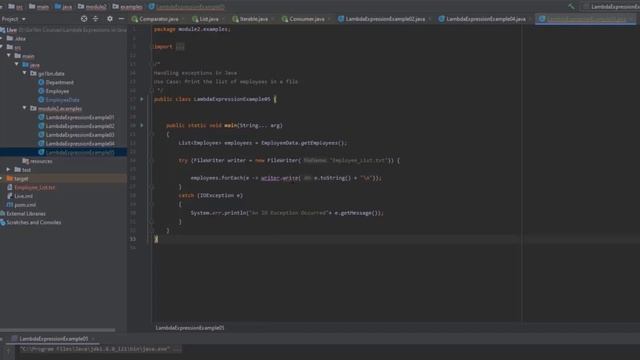Screen dimensions: 640x360
Task: Click the Comparator.java tab file icon
Action: [x=135, y=19]
